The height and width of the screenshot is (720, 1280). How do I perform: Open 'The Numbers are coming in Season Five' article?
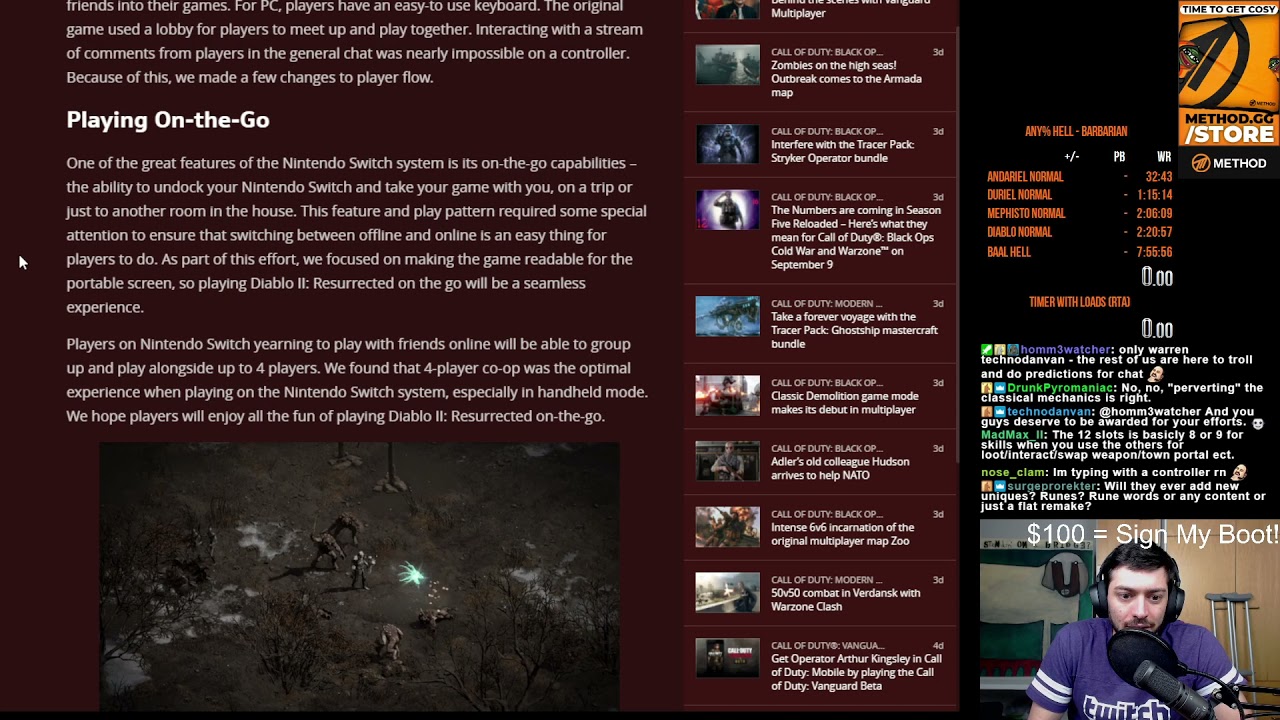[x=856, y=237]
